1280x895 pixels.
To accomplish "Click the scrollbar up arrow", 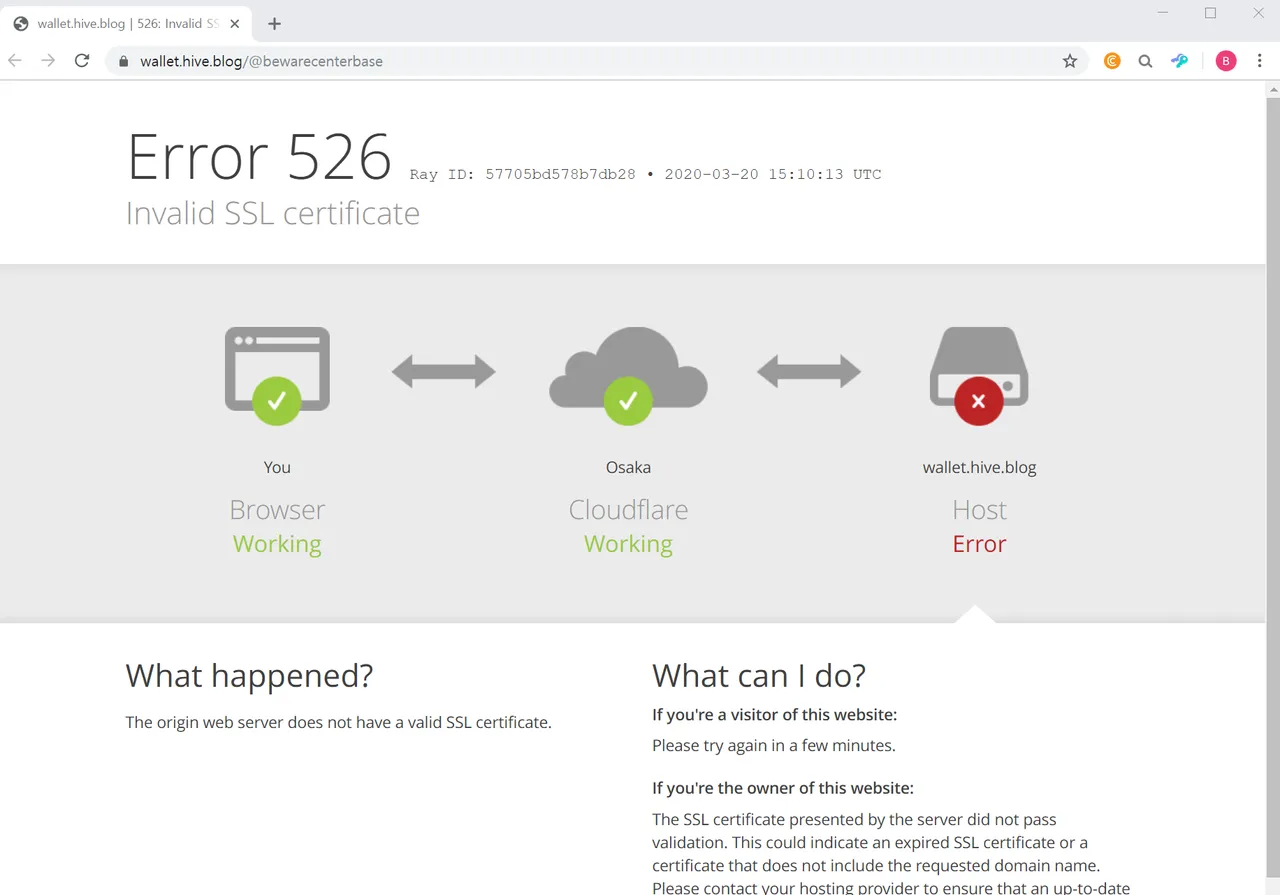I will point(1273,90).
